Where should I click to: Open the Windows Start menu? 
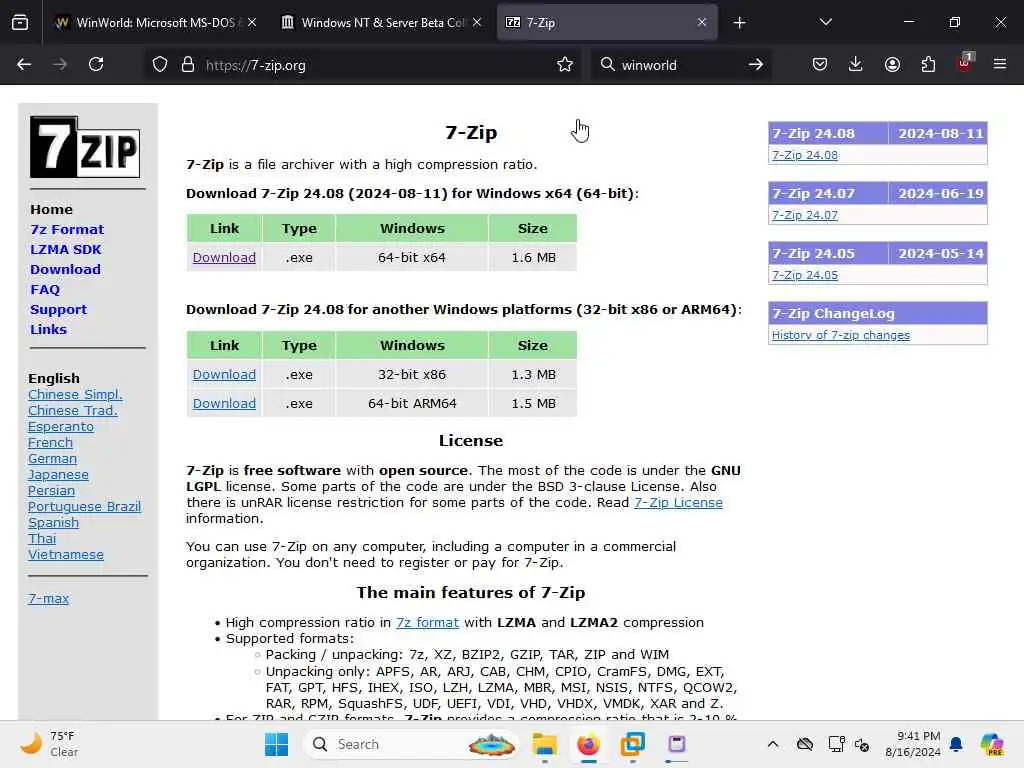click(x=276, y=744)
